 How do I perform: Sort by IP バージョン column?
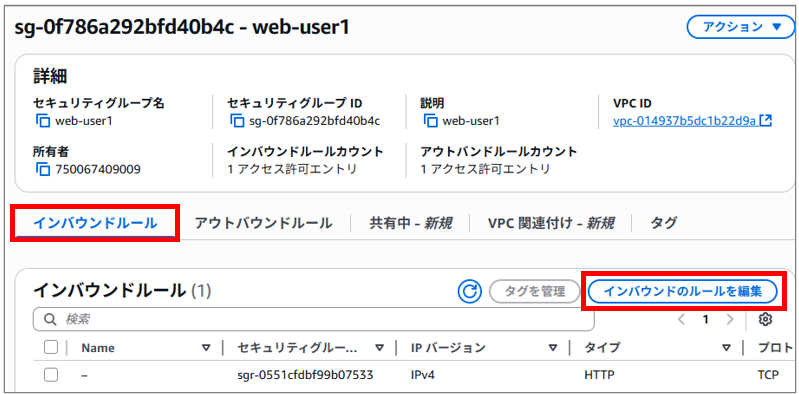click(553, 348)
